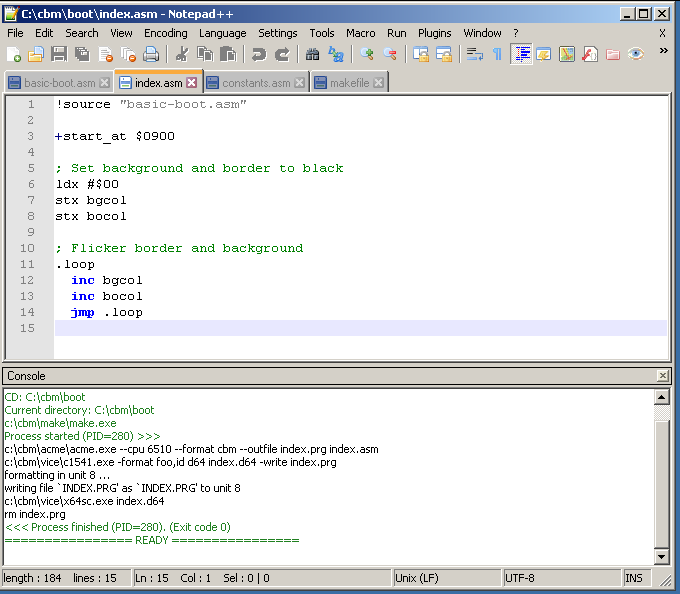Open the User Defined Language dialog icon
This screenshot has width=680, height=594.
pyautogui.click(x=543, y=55)
